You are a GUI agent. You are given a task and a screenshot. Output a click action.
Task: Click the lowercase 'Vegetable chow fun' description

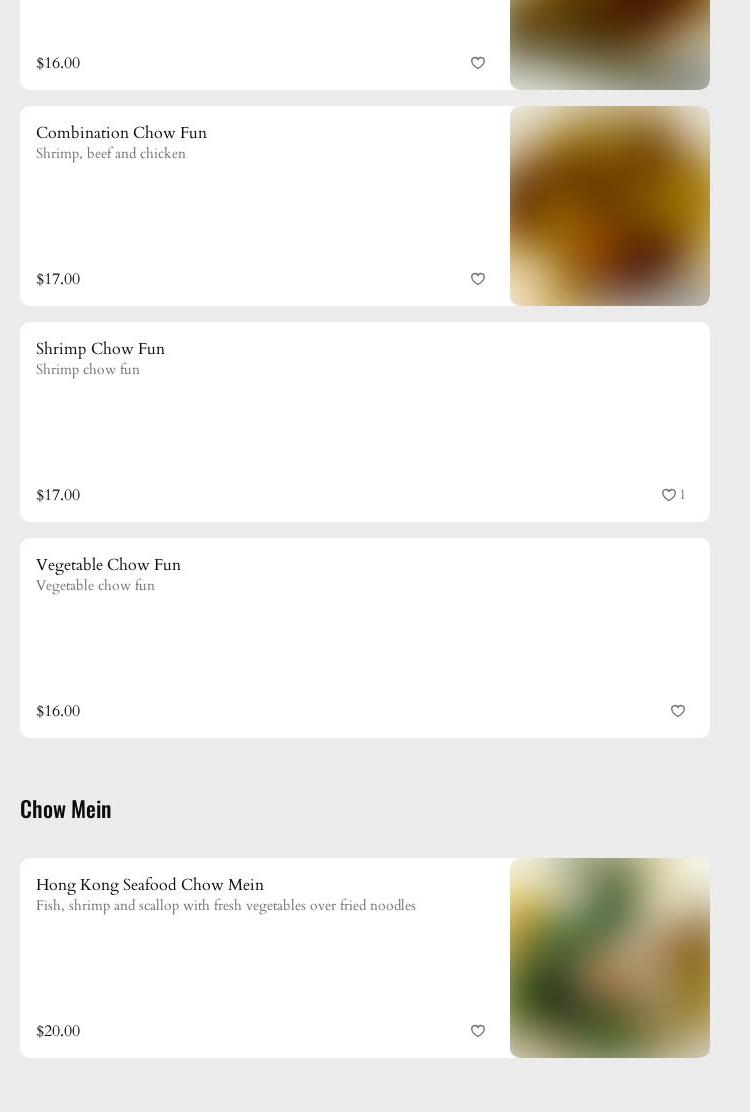[95, 586]
